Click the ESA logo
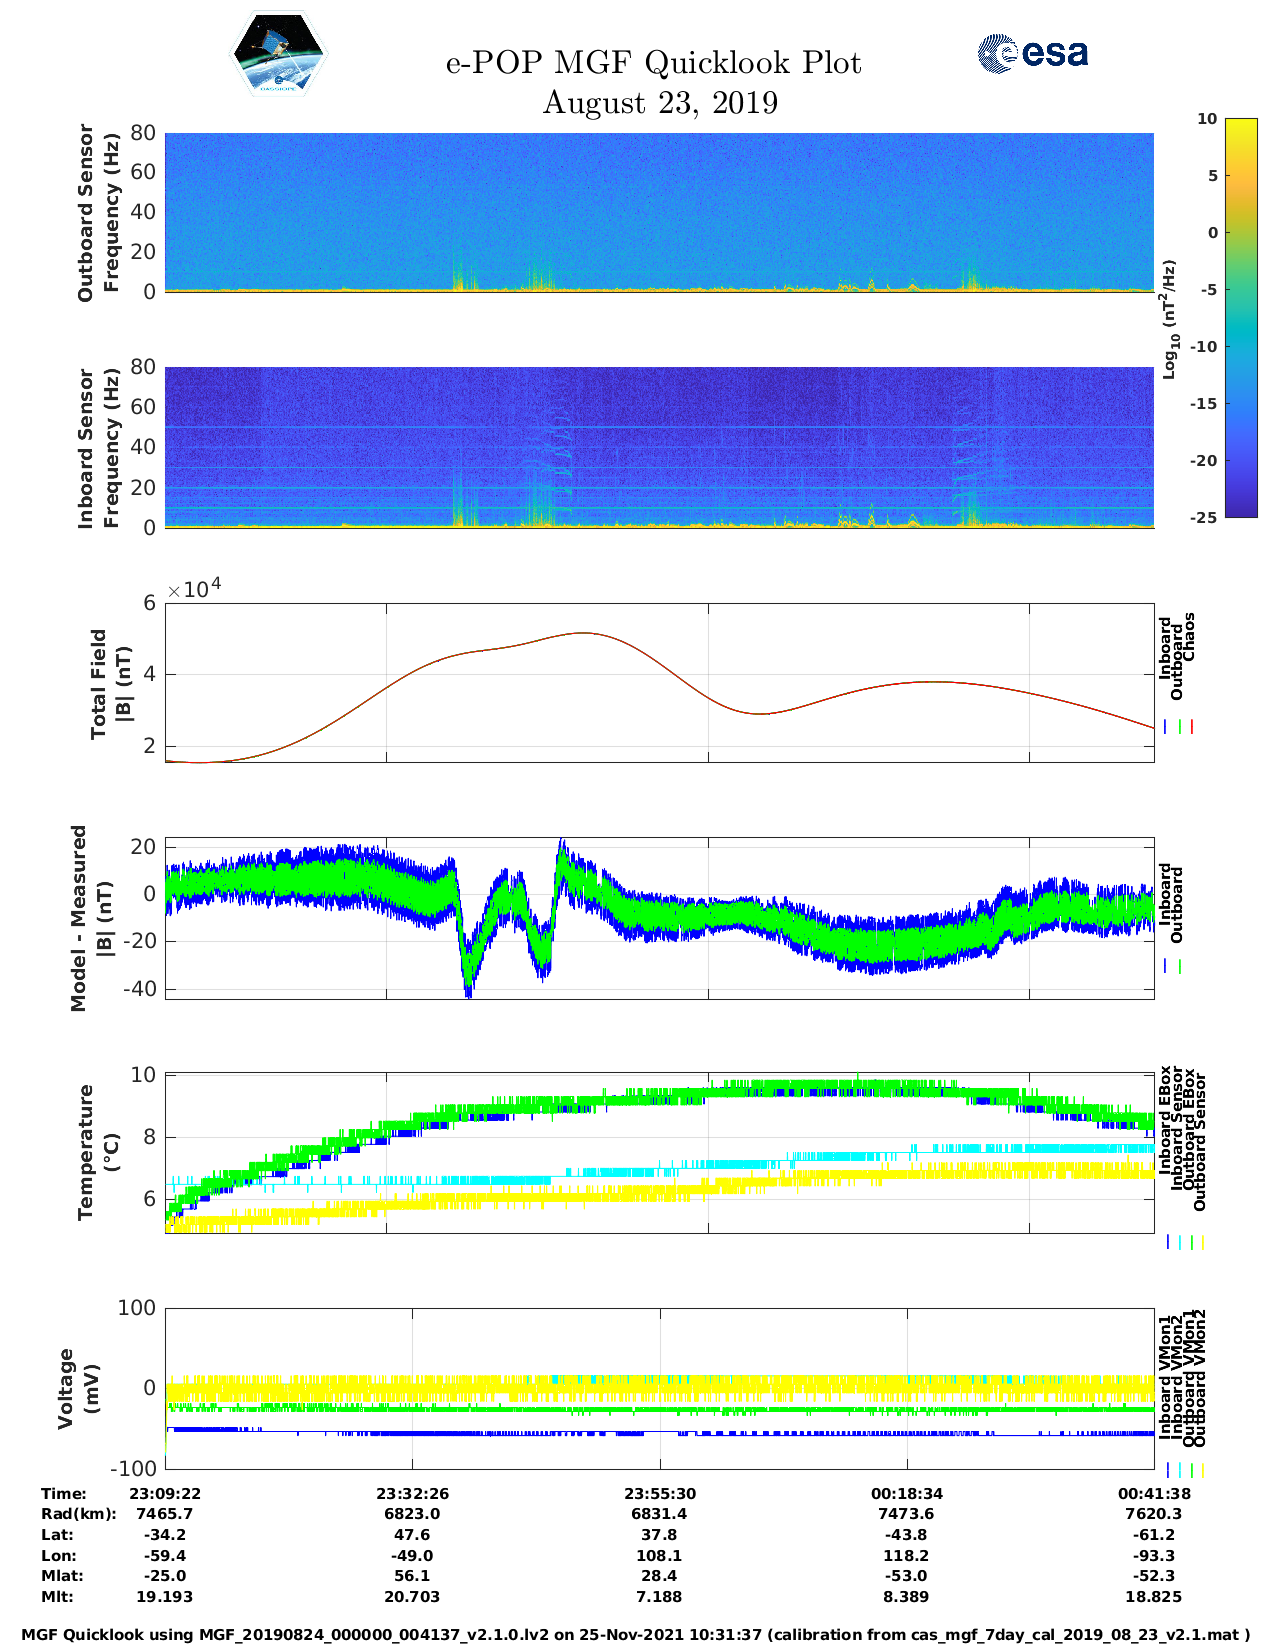The image size is (1275, 1650). (x=1033, y=53)
